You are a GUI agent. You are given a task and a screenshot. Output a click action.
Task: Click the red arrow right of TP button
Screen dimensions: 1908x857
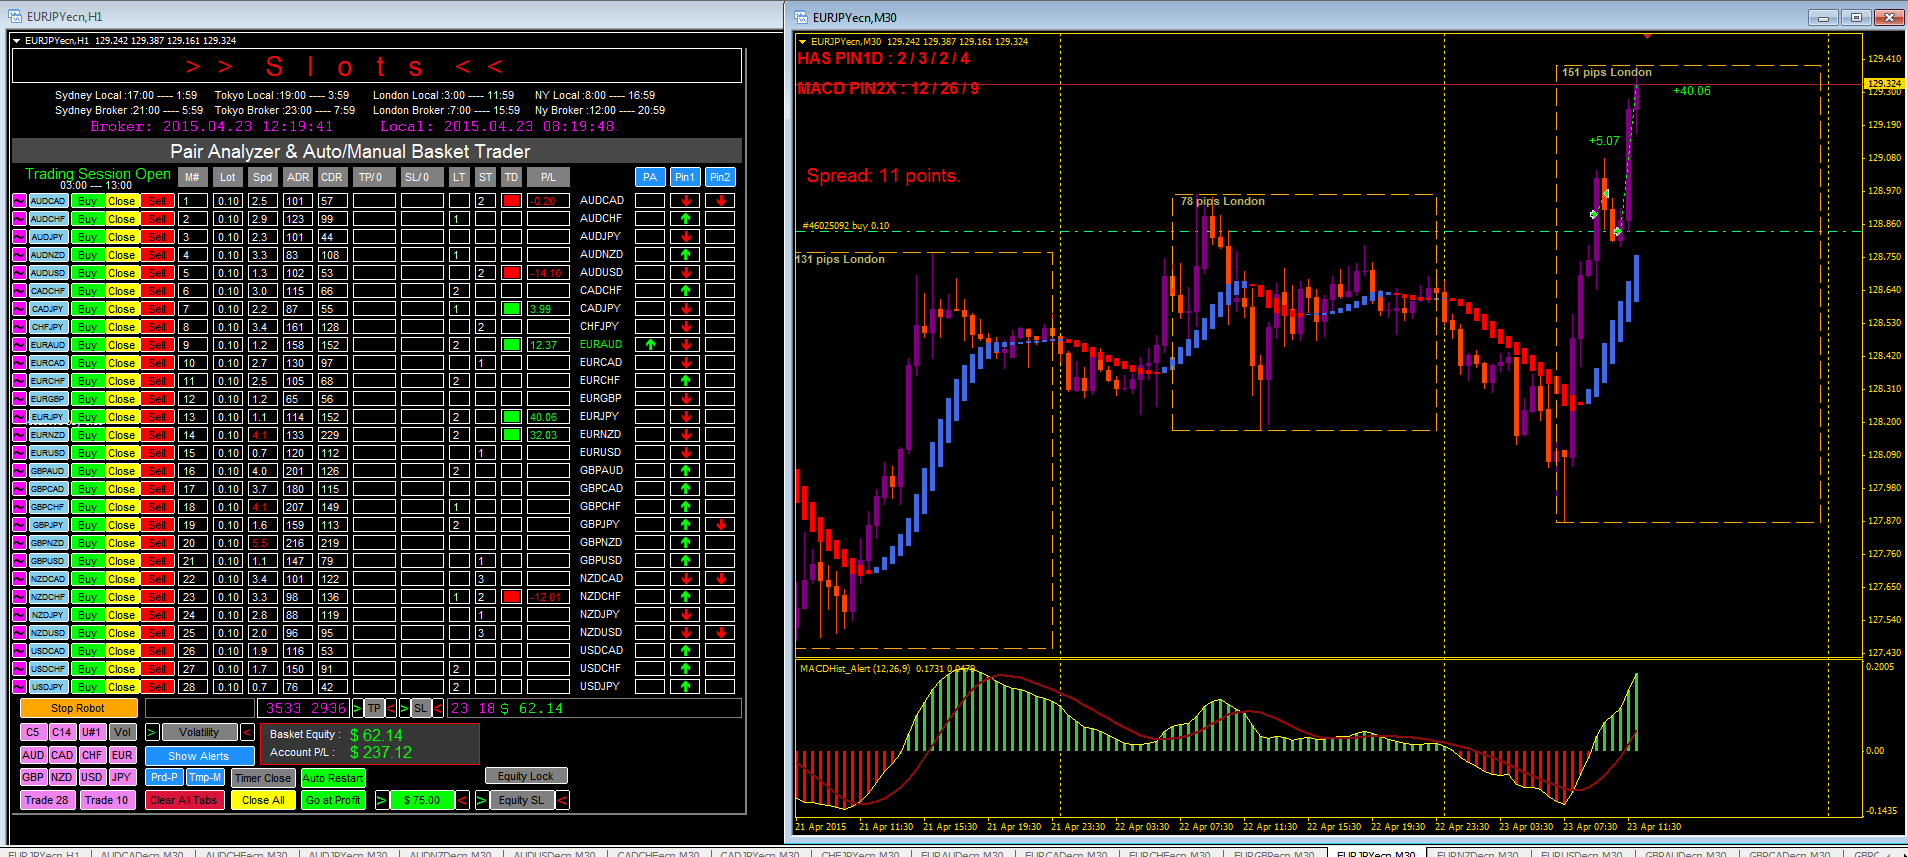pos(390,709)
